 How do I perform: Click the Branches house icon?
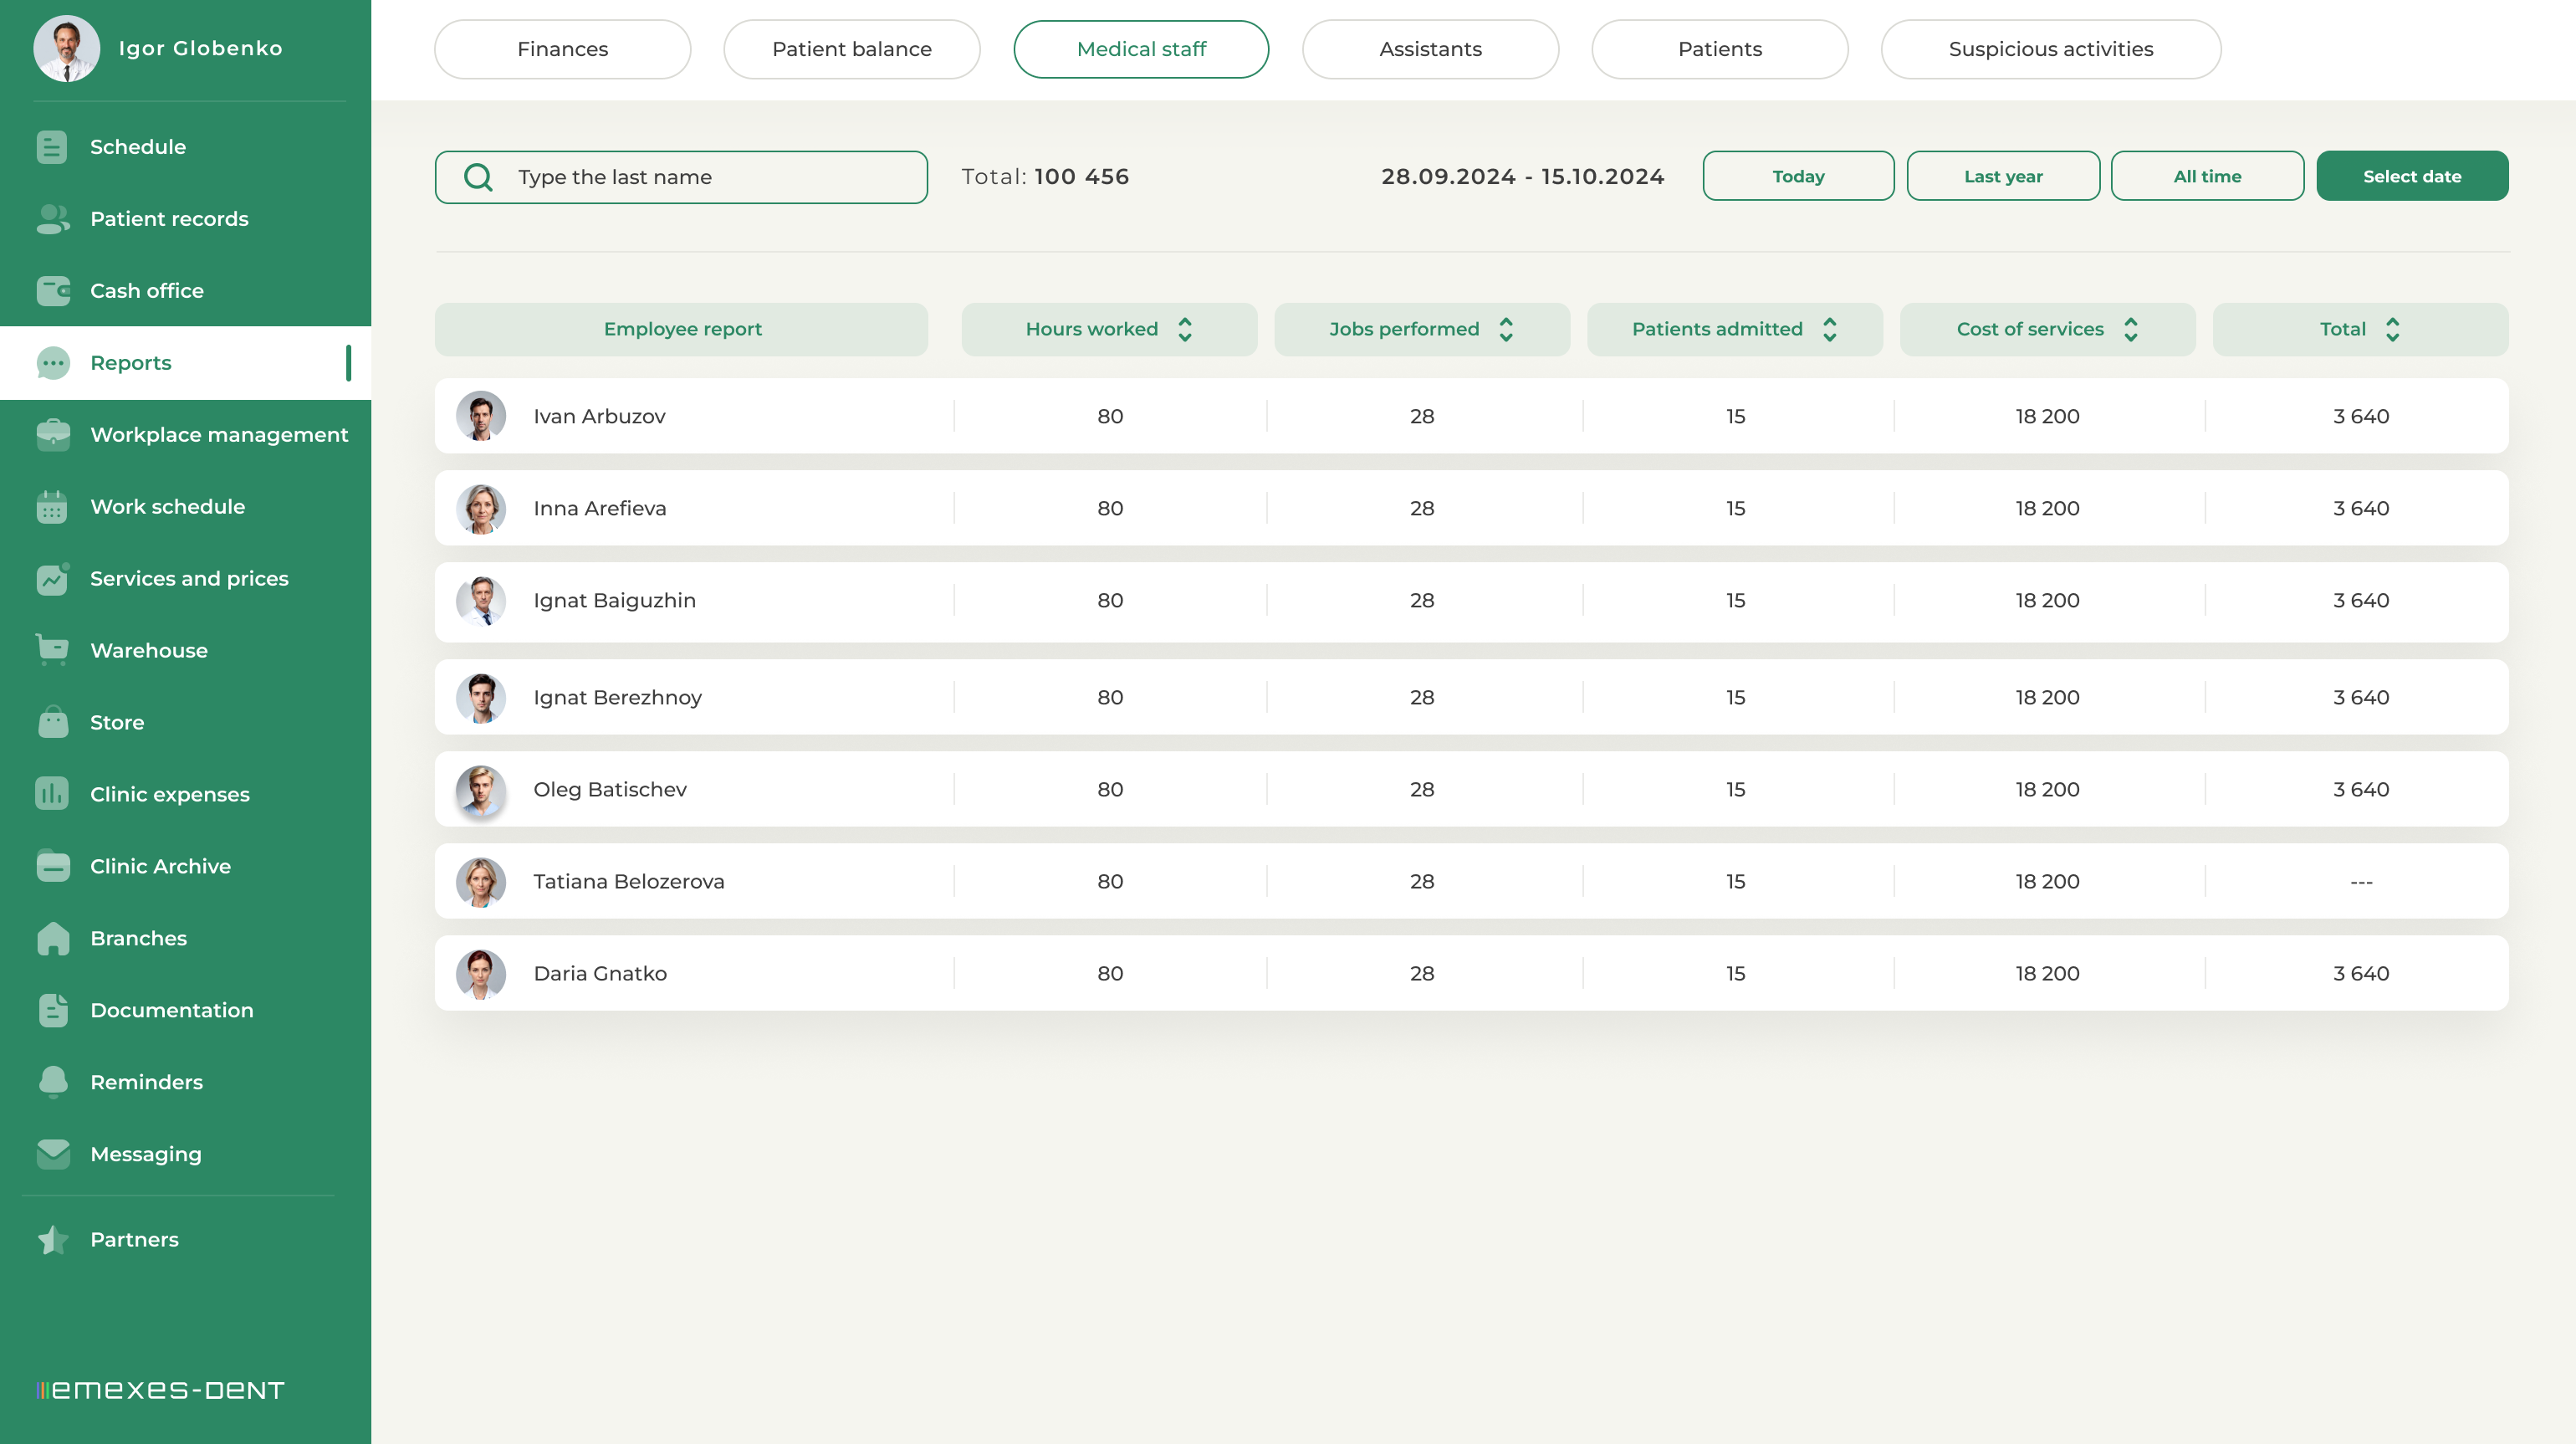click(52, 938)
